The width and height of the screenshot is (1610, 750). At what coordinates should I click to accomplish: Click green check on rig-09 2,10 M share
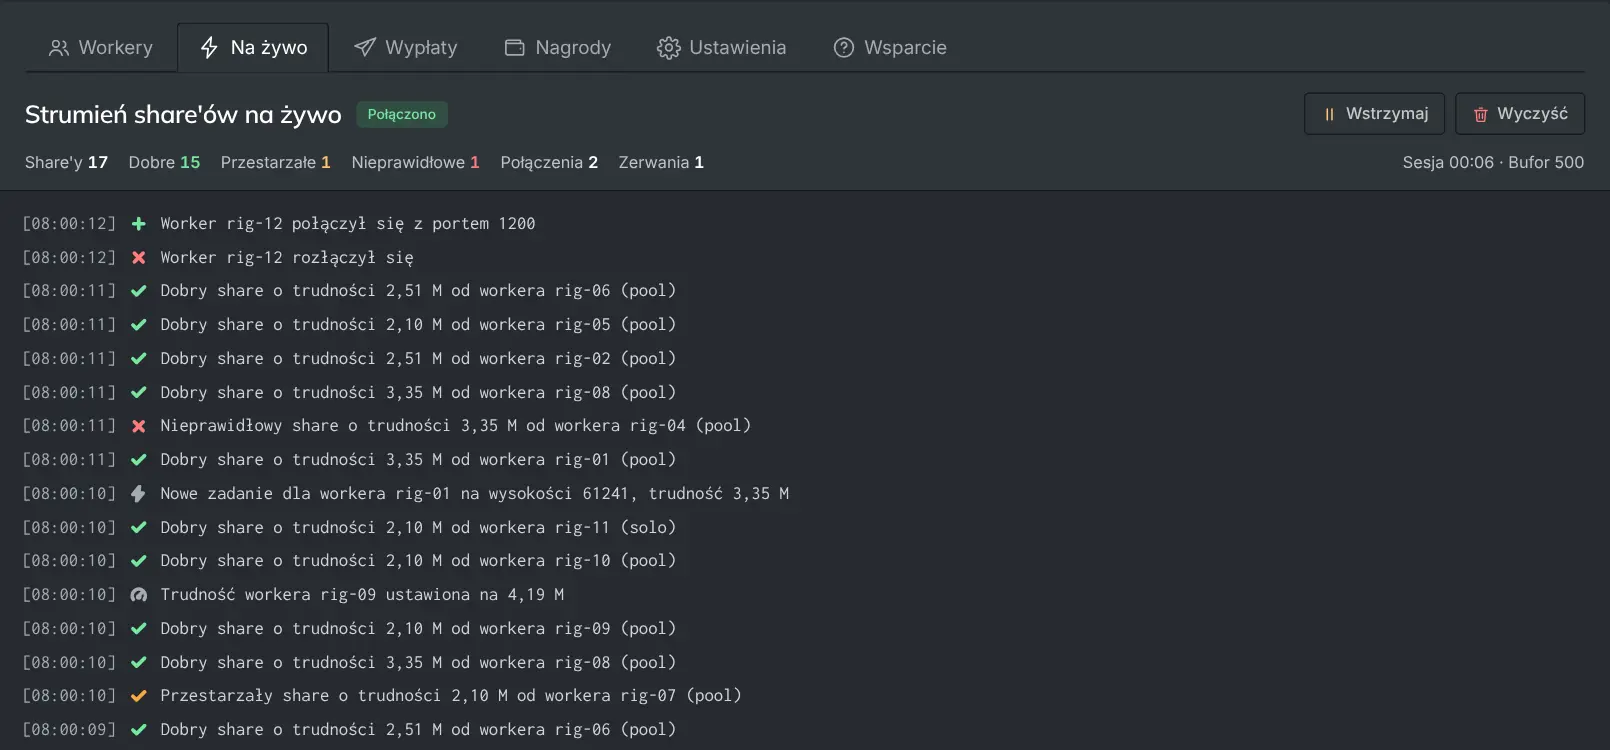click(139, 629)
